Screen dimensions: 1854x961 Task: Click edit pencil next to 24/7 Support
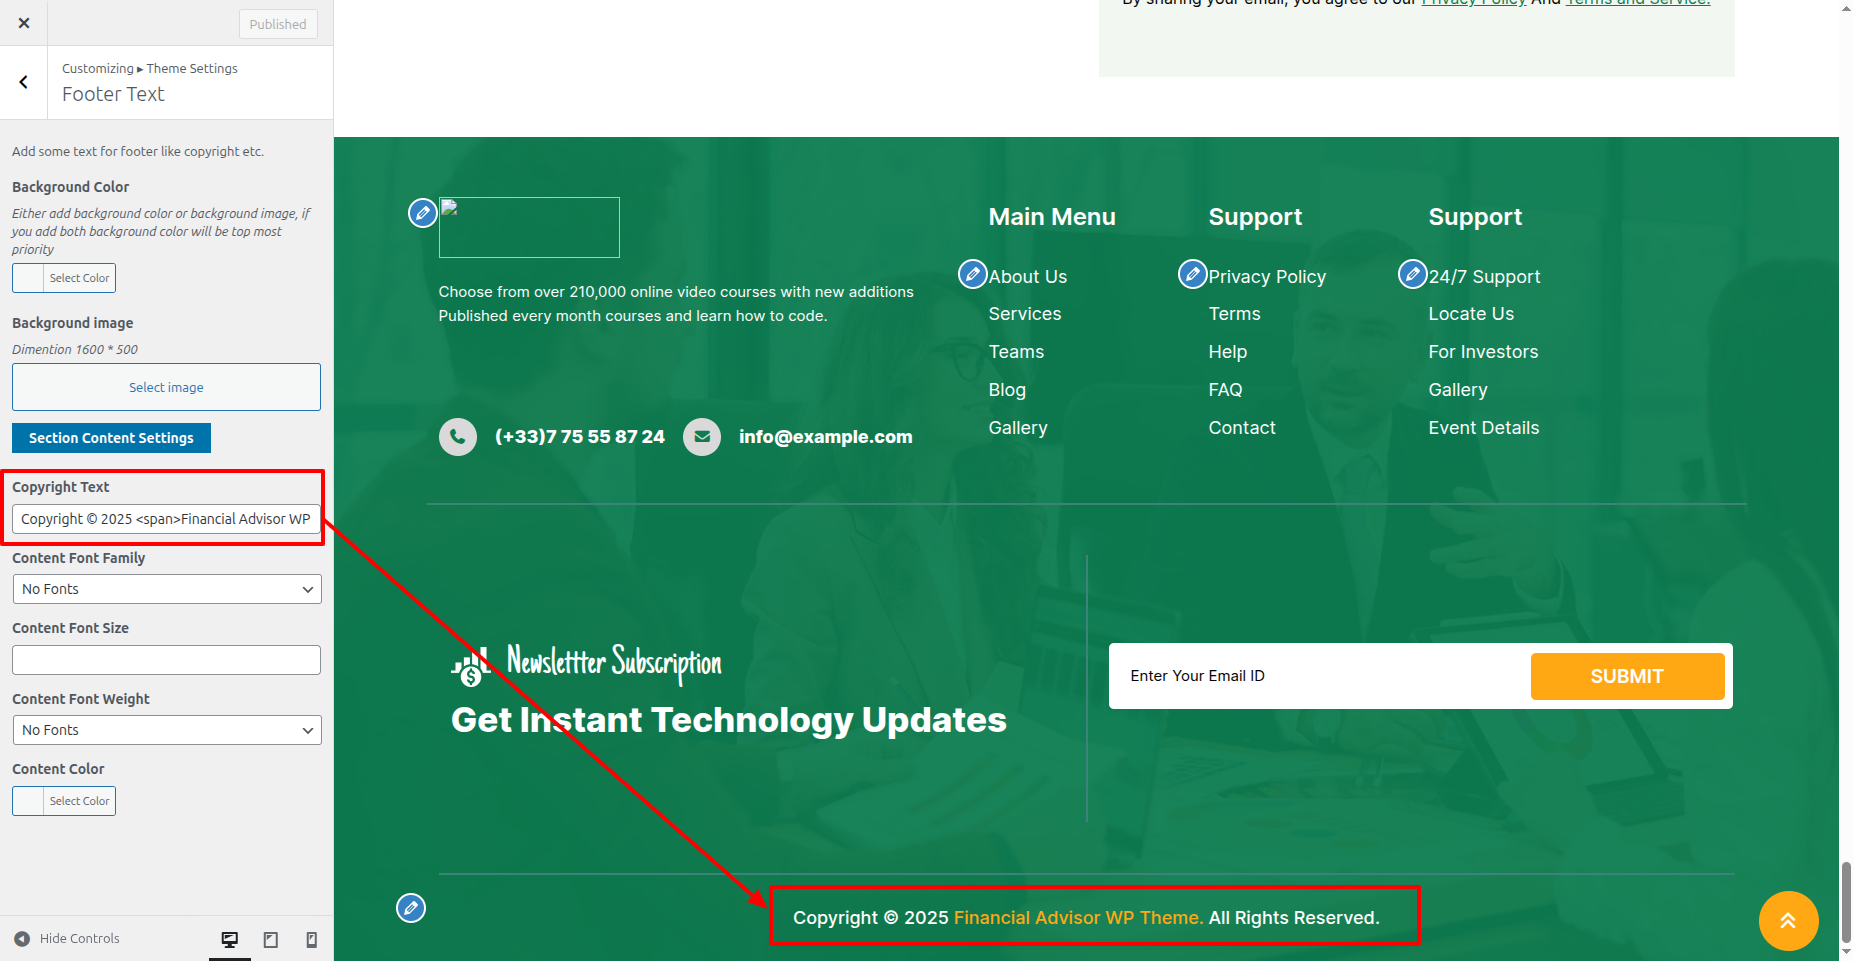1412,274
